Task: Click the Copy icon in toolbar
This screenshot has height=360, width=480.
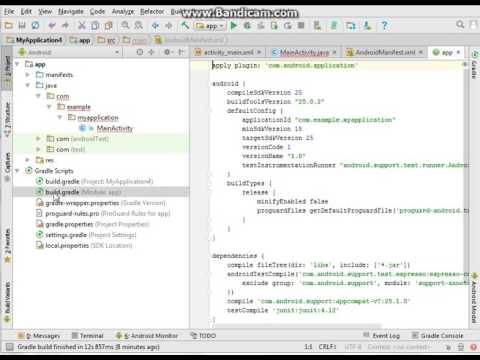Action: click(x=95, y=25)
